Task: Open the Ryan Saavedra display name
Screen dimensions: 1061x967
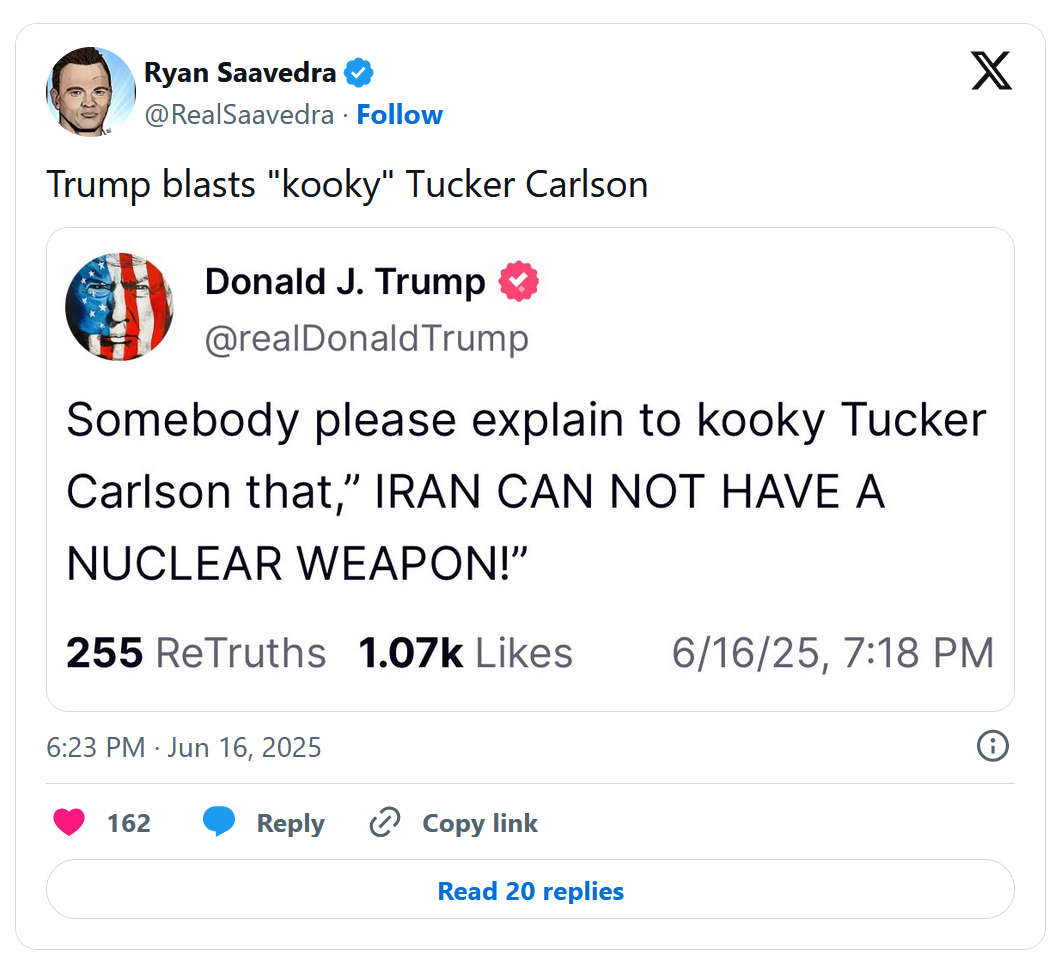Action: click(x=240, y=72)
